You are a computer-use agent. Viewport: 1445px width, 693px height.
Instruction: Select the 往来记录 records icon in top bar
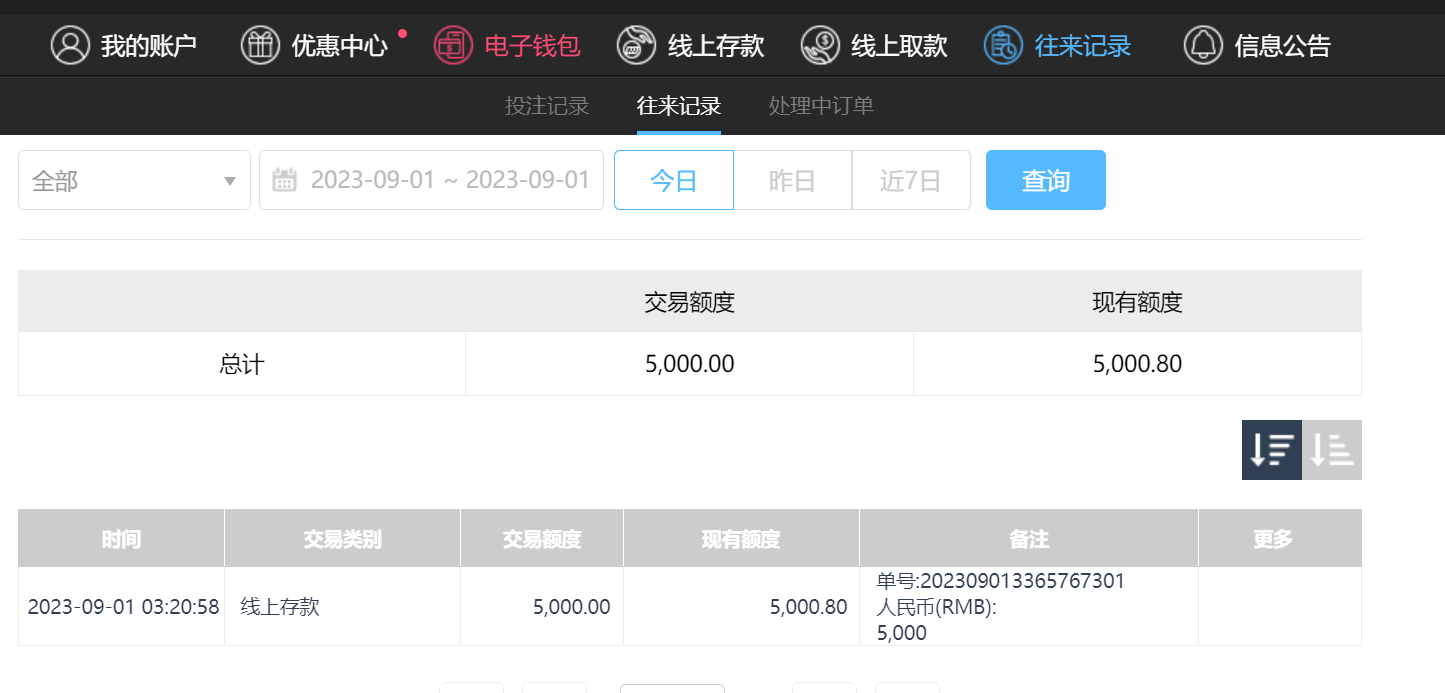[x=1003, y=46]
